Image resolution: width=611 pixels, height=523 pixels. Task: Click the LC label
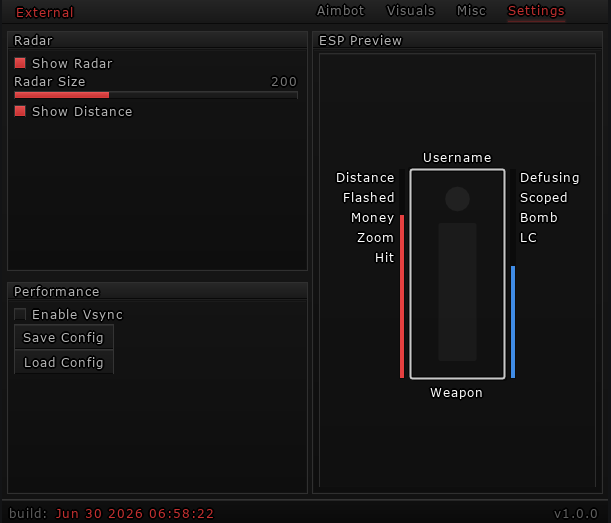(x=528, y=238)
